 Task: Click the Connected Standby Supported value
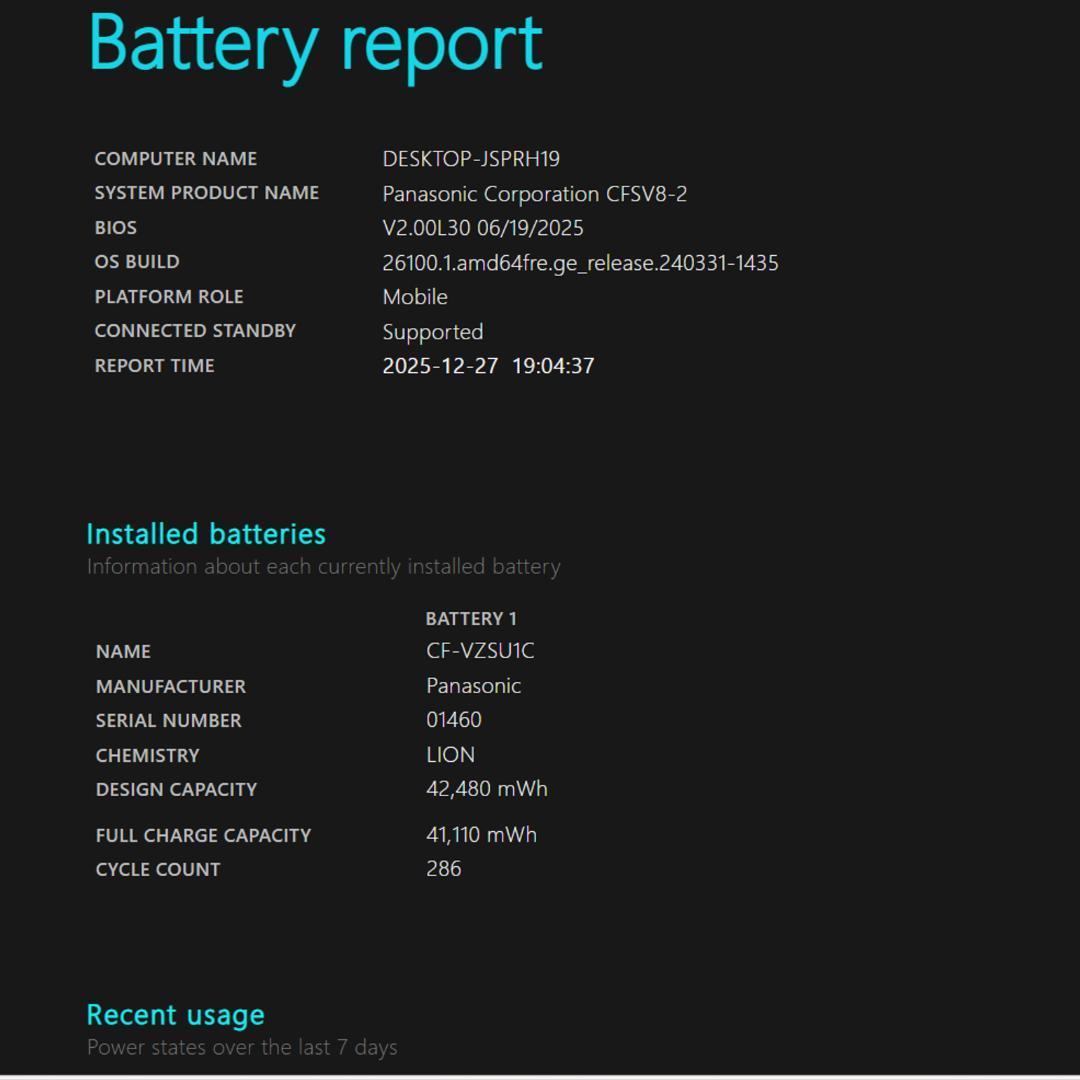432,332
